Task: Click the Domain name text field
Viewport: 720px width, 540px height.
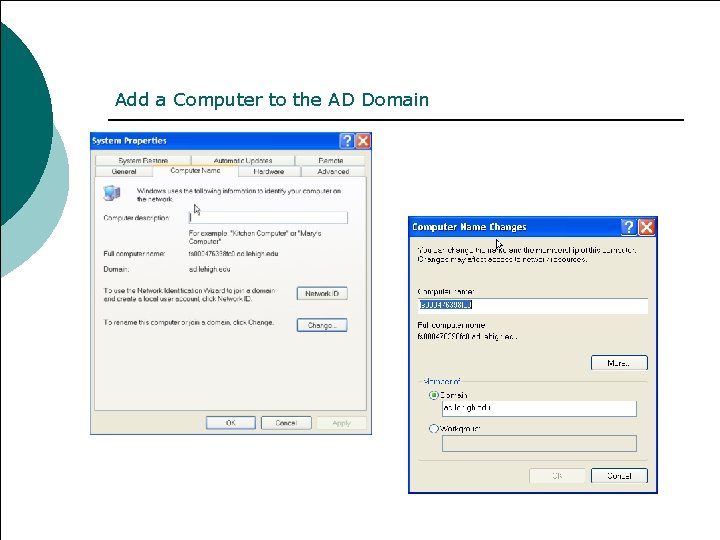Action: point(539,408)
